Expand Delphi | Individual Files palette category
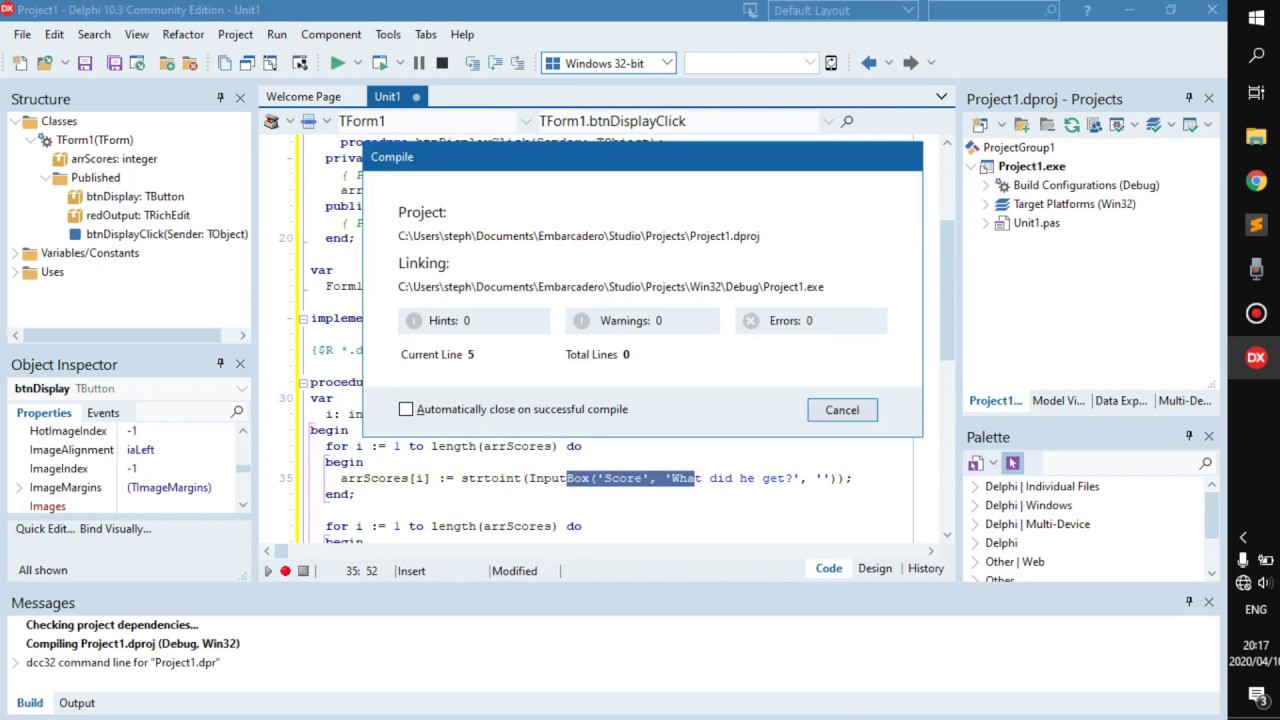 (975, 486)
